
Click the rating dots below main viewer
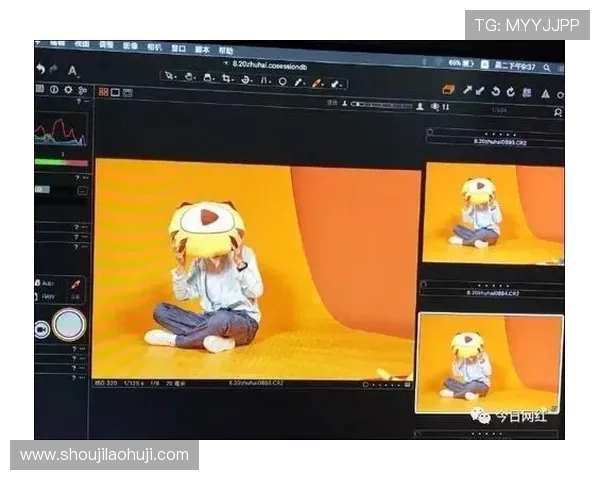tap(386, 385)
